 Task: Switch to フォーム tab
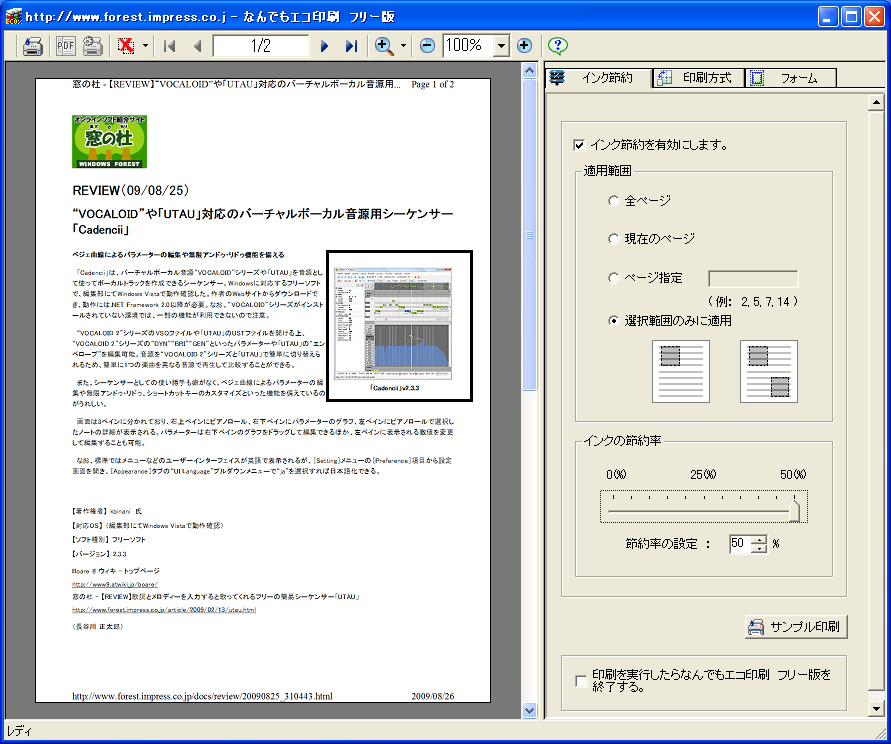click(790, 78)
